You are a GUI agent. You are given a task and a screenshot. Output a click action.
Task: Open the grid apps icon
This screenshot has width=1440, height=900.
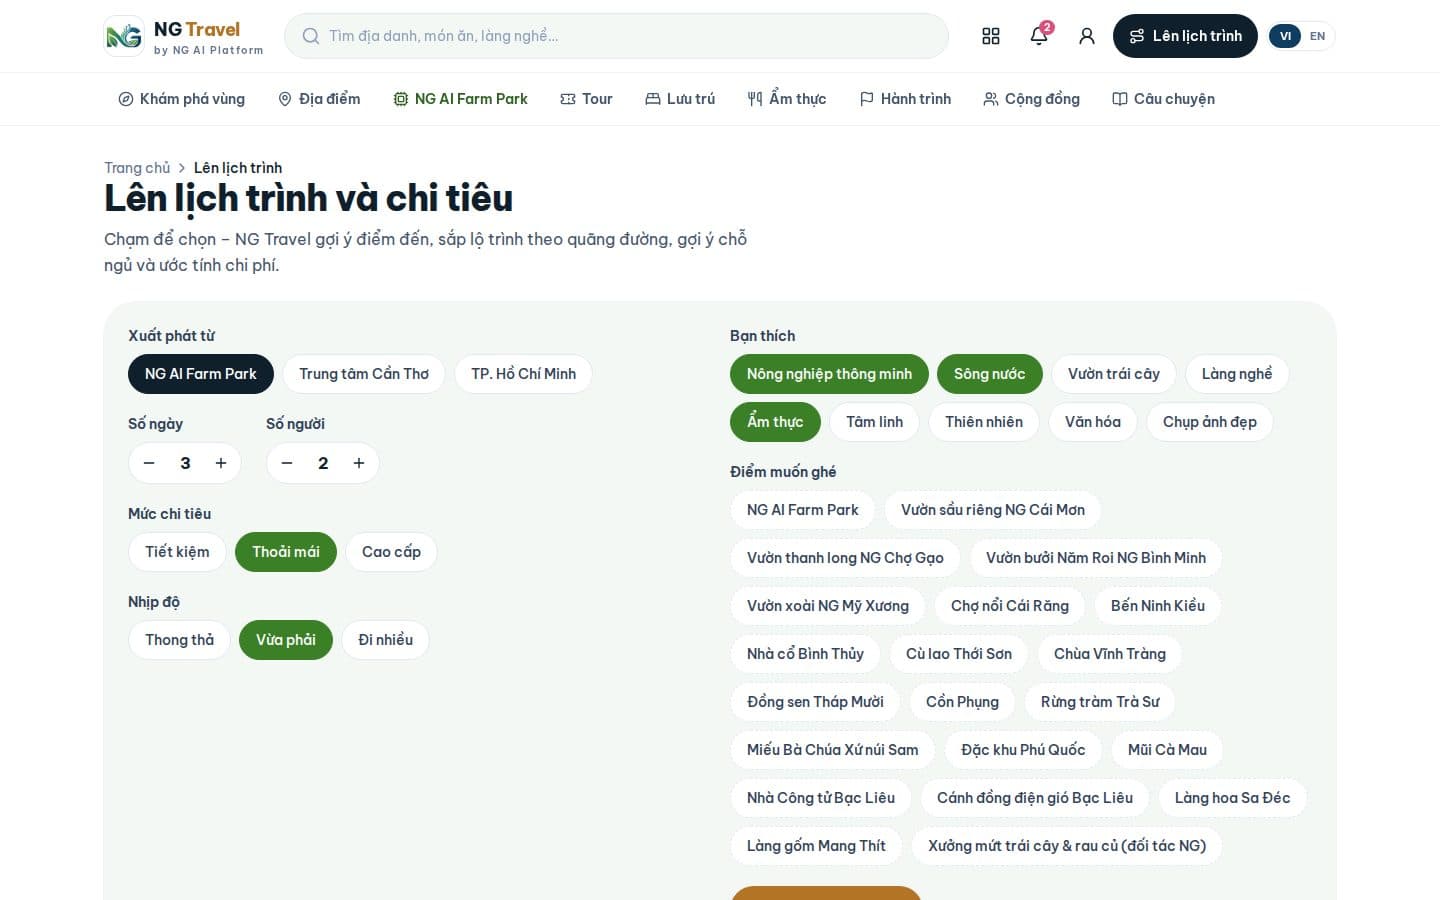991,36
